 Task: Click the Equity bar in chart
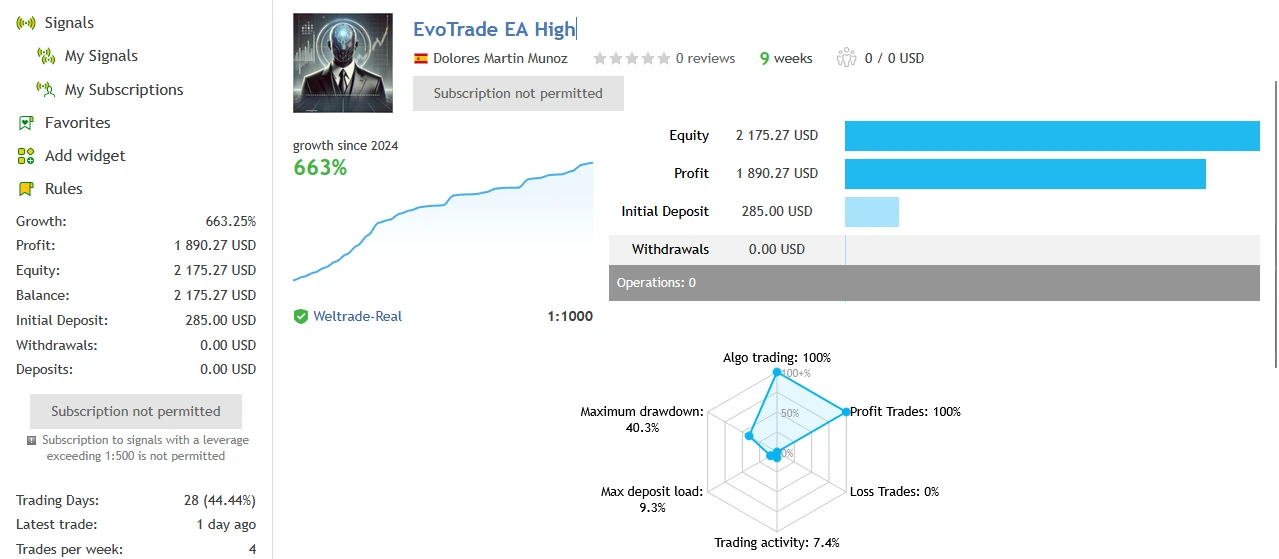(1052, 135)
